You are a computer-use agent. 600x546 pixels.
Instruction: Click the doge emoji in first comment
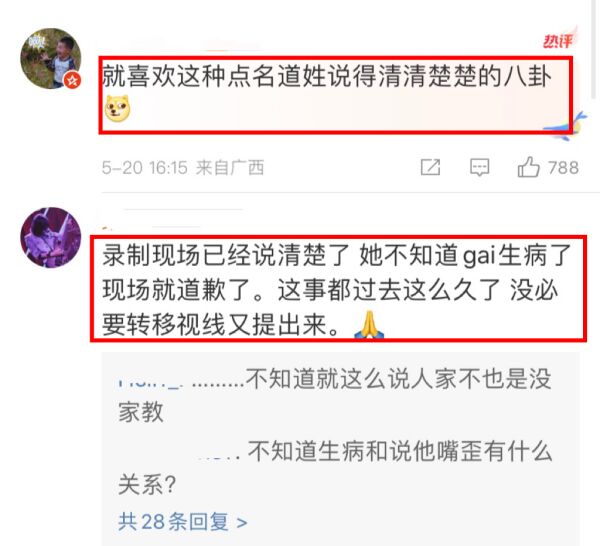pyautogui.click(x=117, y=109)
